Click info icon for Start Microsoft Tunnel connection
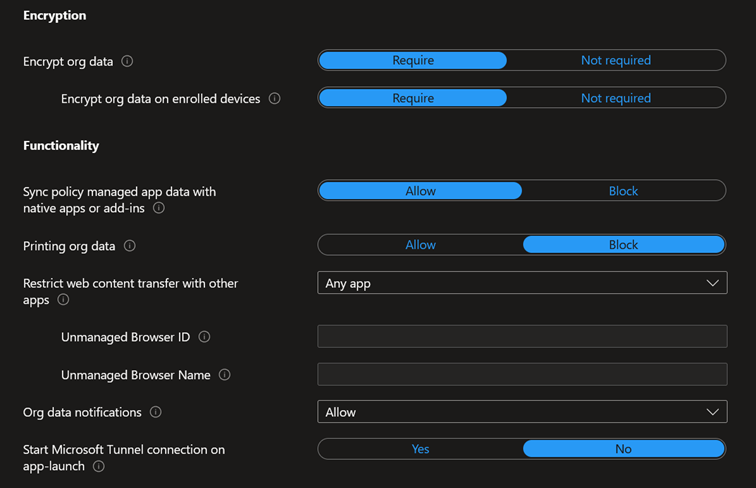This screenshot has width=756, height=488. pyautogui.click(x=98, y=466)
